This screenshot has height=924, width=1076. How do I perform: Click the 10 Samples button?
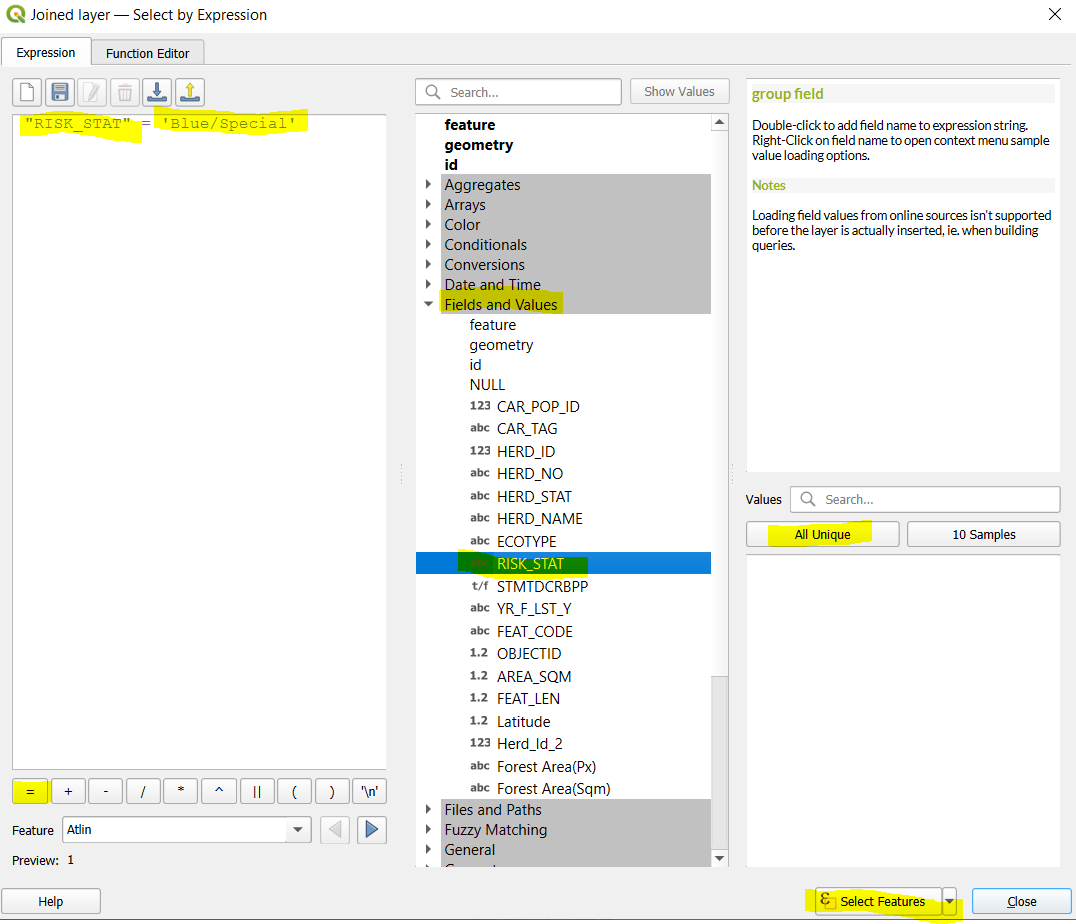[983, 534]
